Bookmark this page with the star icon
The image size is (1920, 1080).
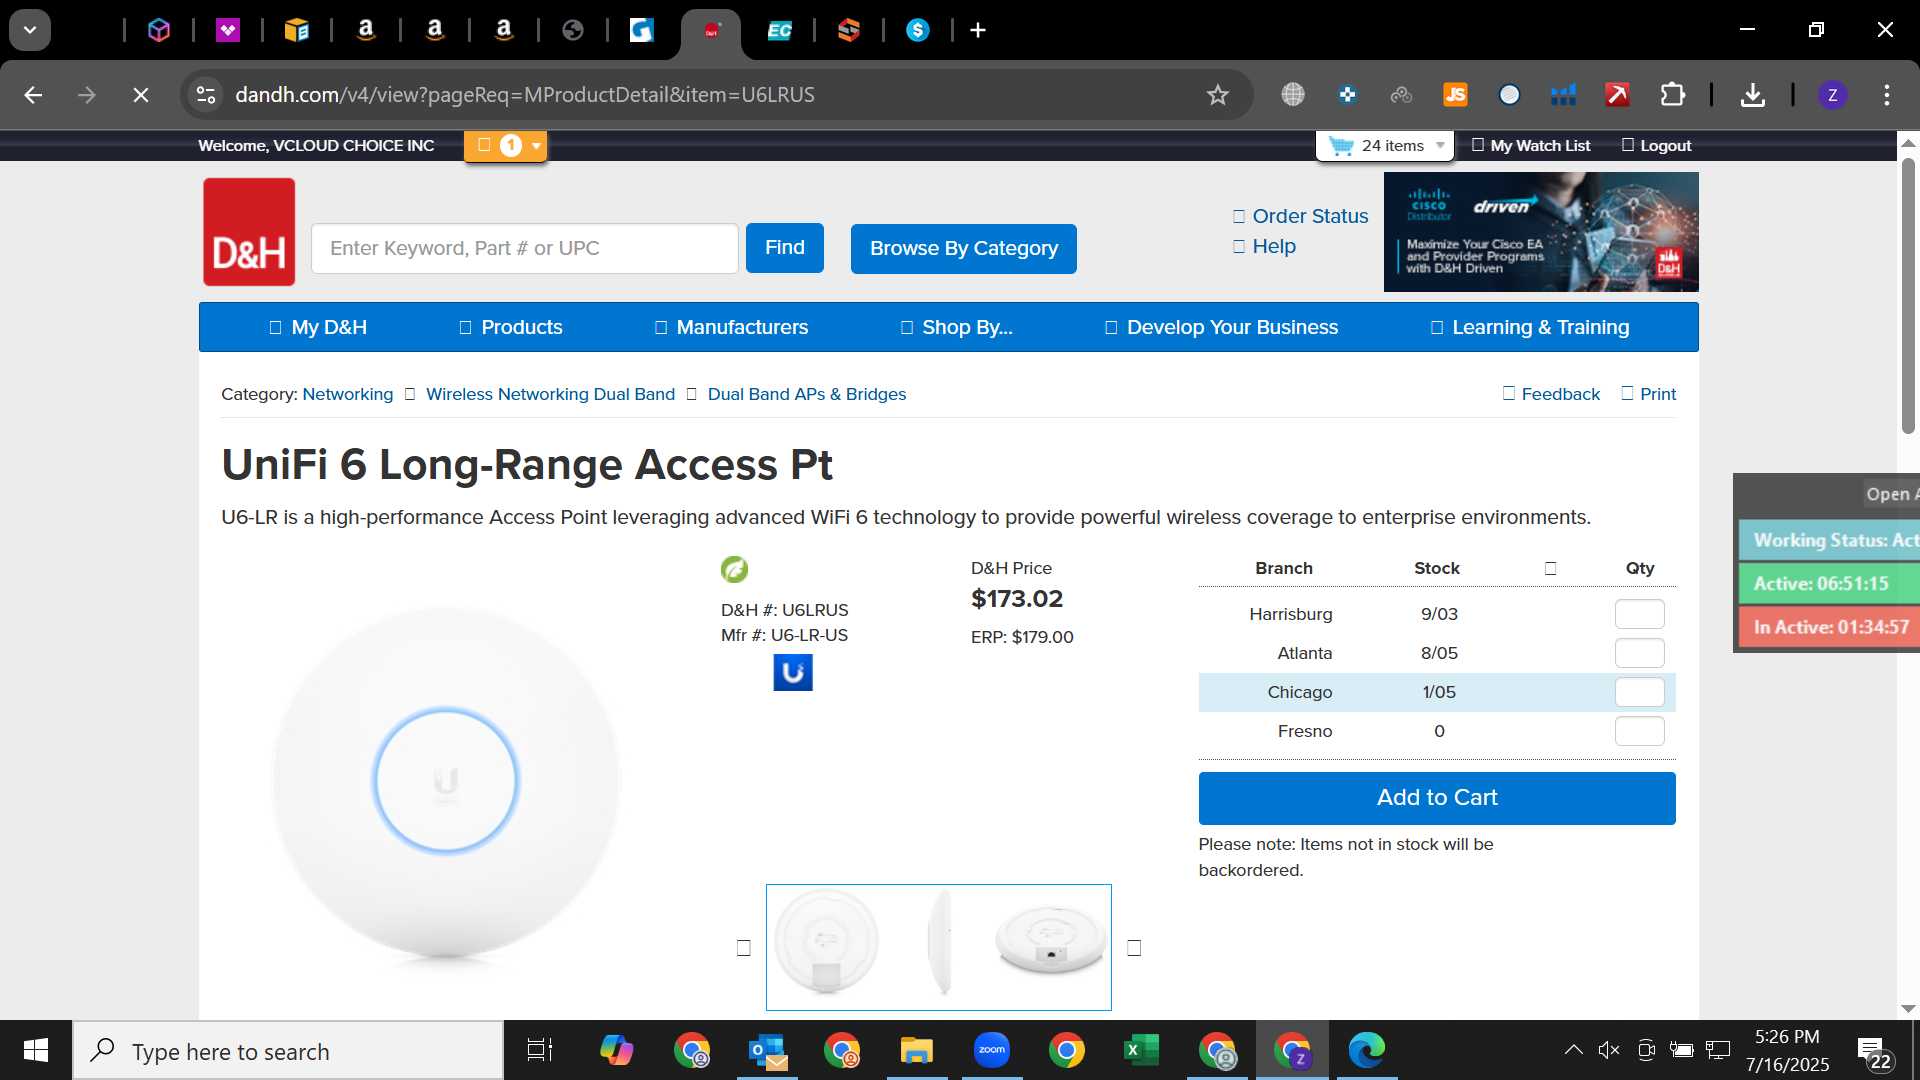pos(1217,95)
